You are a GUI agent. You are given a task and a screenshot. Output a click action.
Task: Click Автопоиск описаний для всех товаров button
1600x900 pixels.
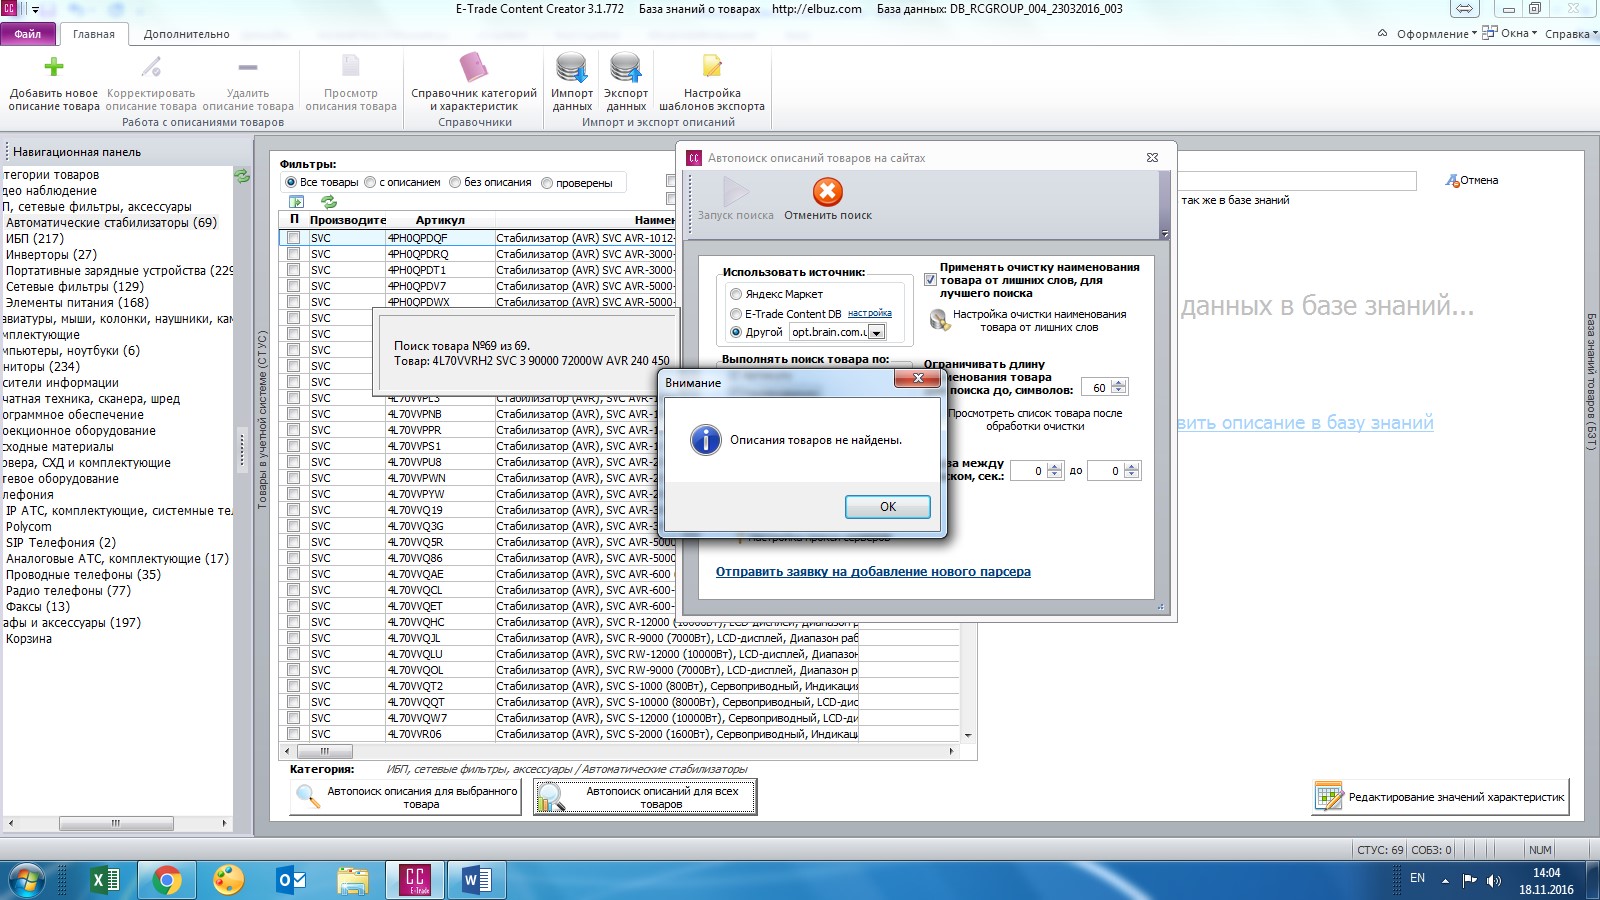click(645, 797)
